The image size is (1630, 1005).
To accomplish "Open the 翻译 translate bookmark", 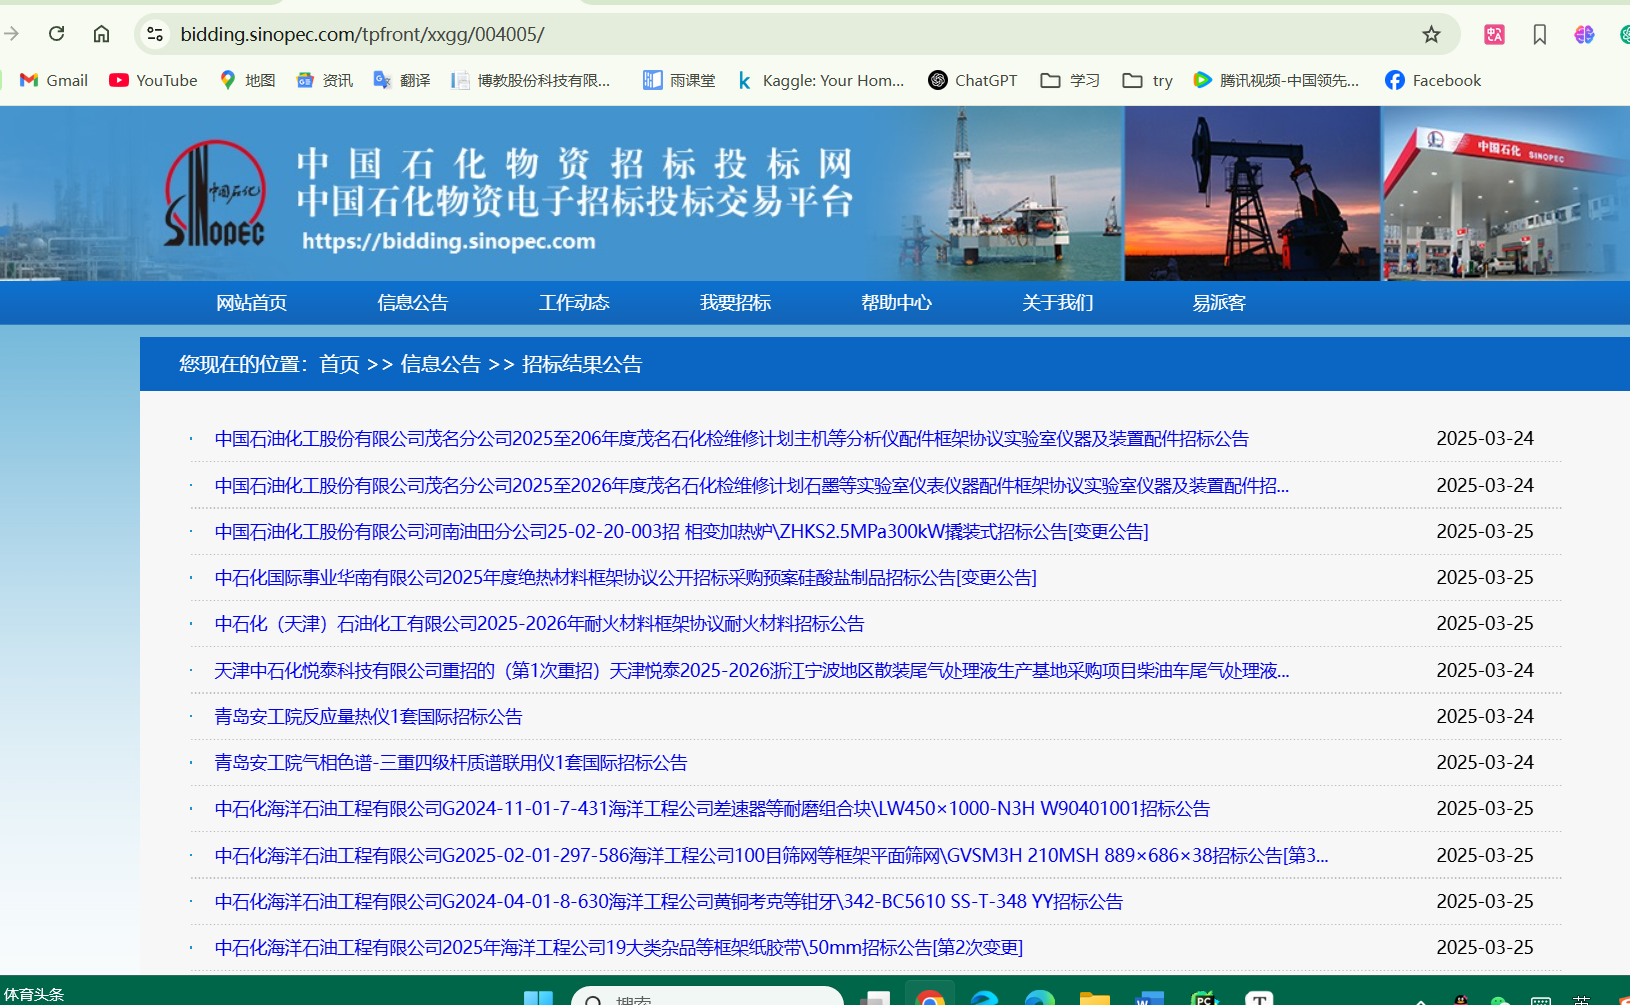I will click(x=402, y=80).
